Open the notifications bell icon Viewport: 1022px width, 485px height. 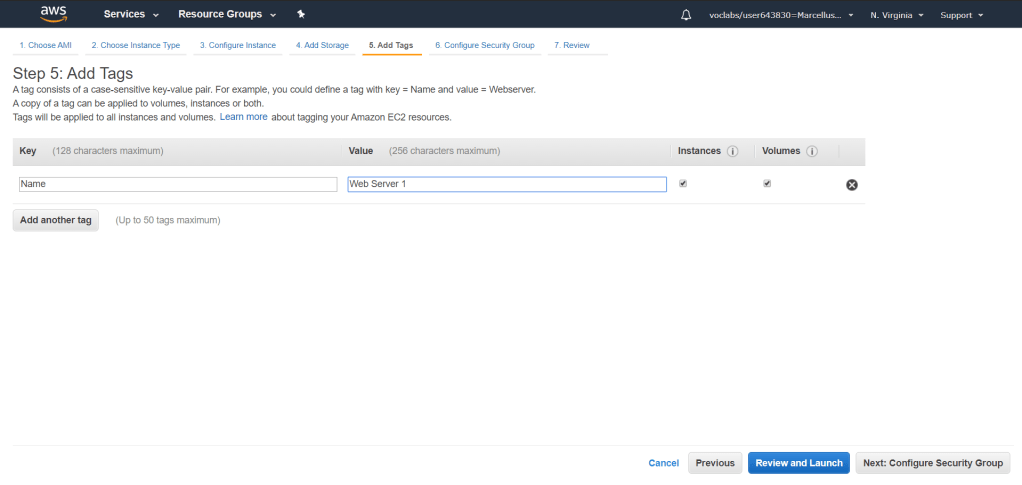point(686,15)
